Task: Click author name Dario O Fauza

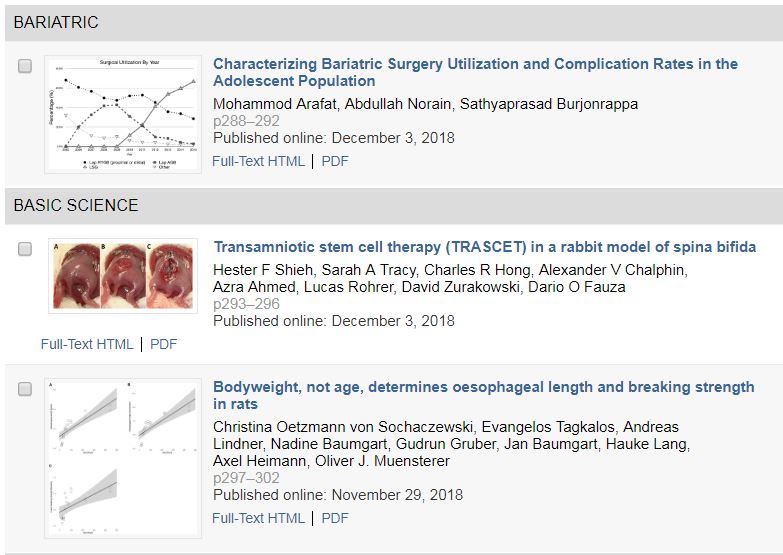Action: click(x=577, y=287)
